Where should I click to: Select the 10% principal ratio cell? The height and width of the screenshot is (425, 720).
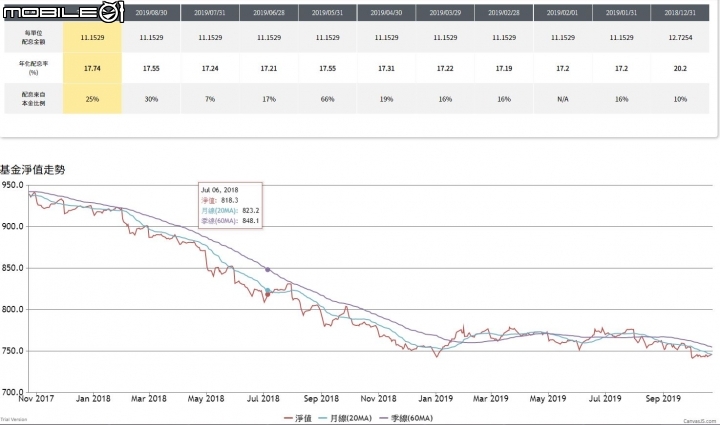pos(680,99)
